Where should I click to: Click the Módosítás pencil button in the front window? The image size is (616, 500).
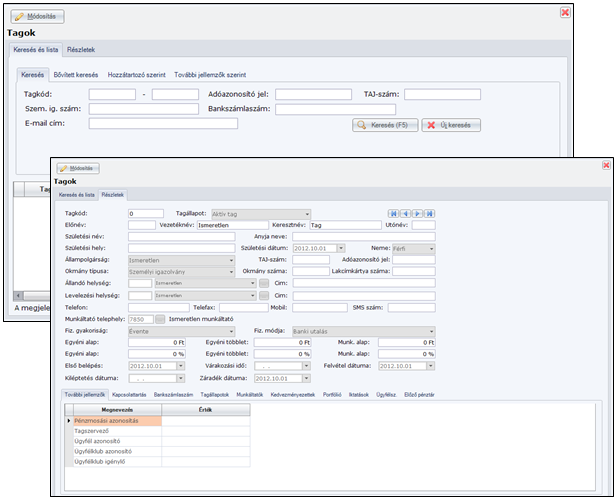coord(87,168)
